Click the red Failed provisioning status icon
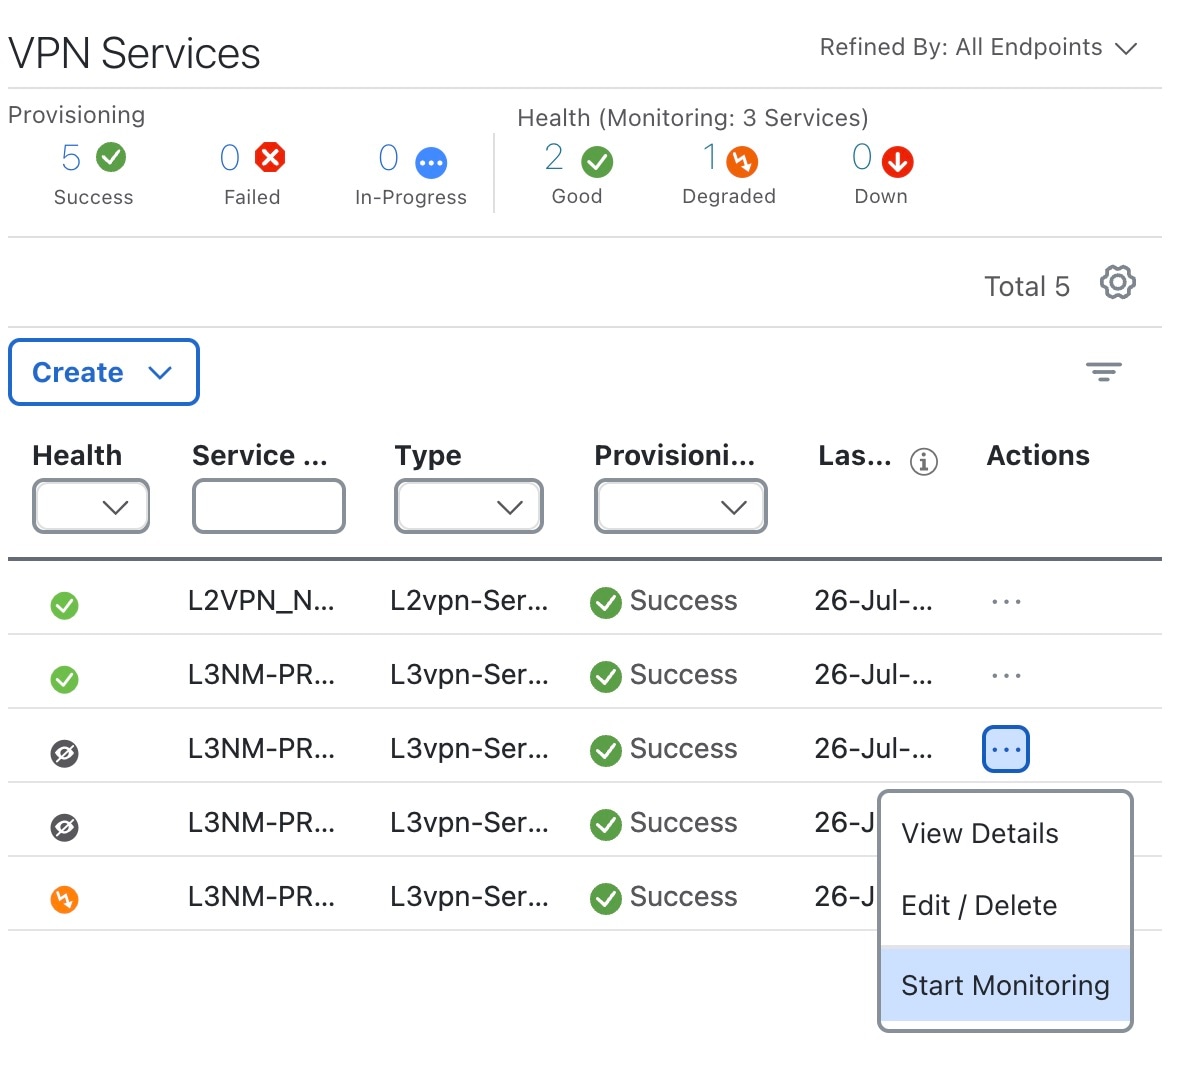 (270, 157)
